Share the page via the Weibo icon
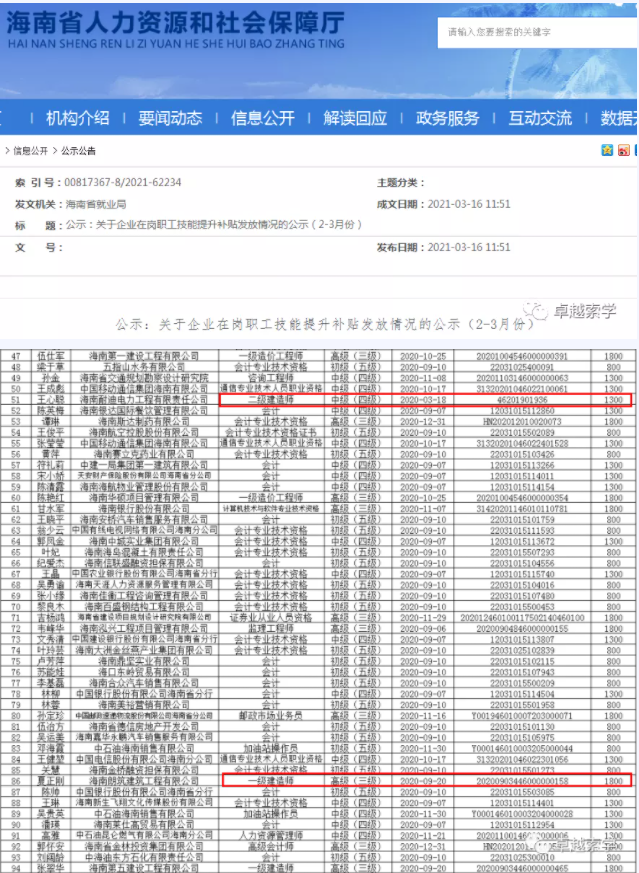The height and width of the screenshot is (873, 639). [624, 150]
